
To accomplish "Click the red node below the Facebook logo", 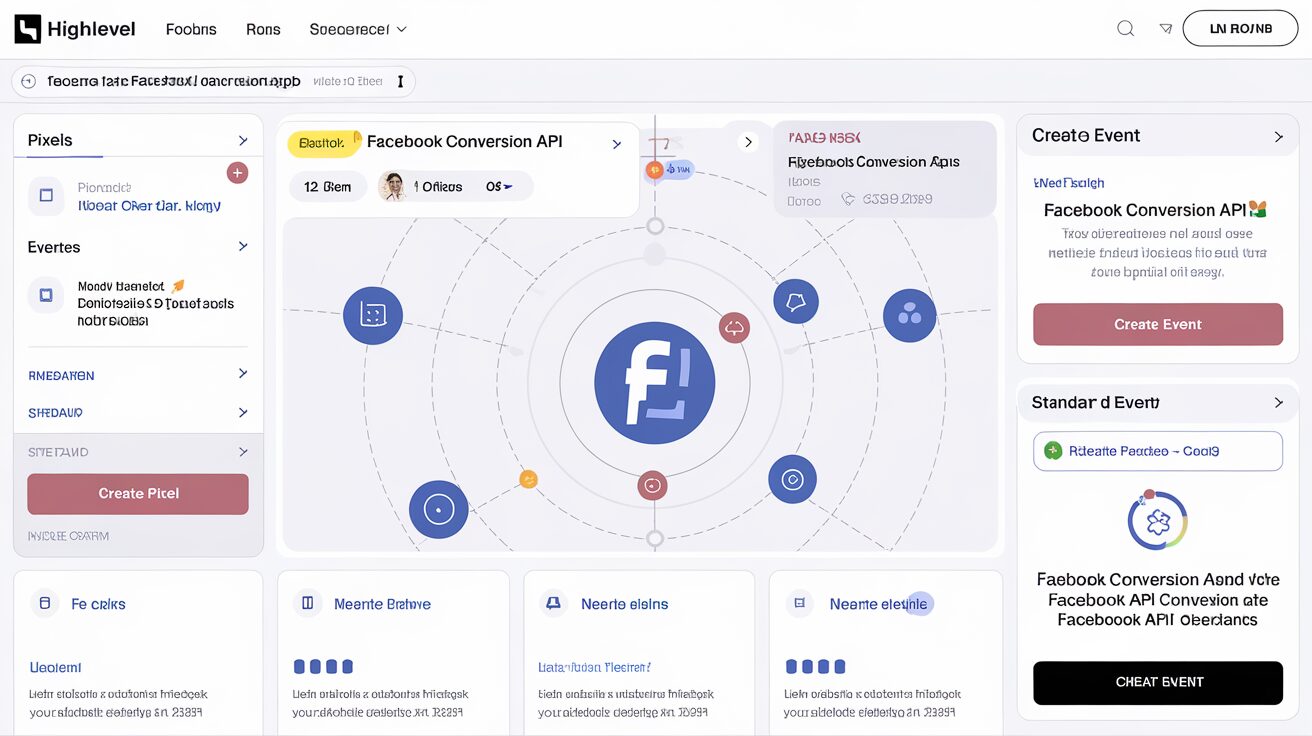I will pos(652,486).
